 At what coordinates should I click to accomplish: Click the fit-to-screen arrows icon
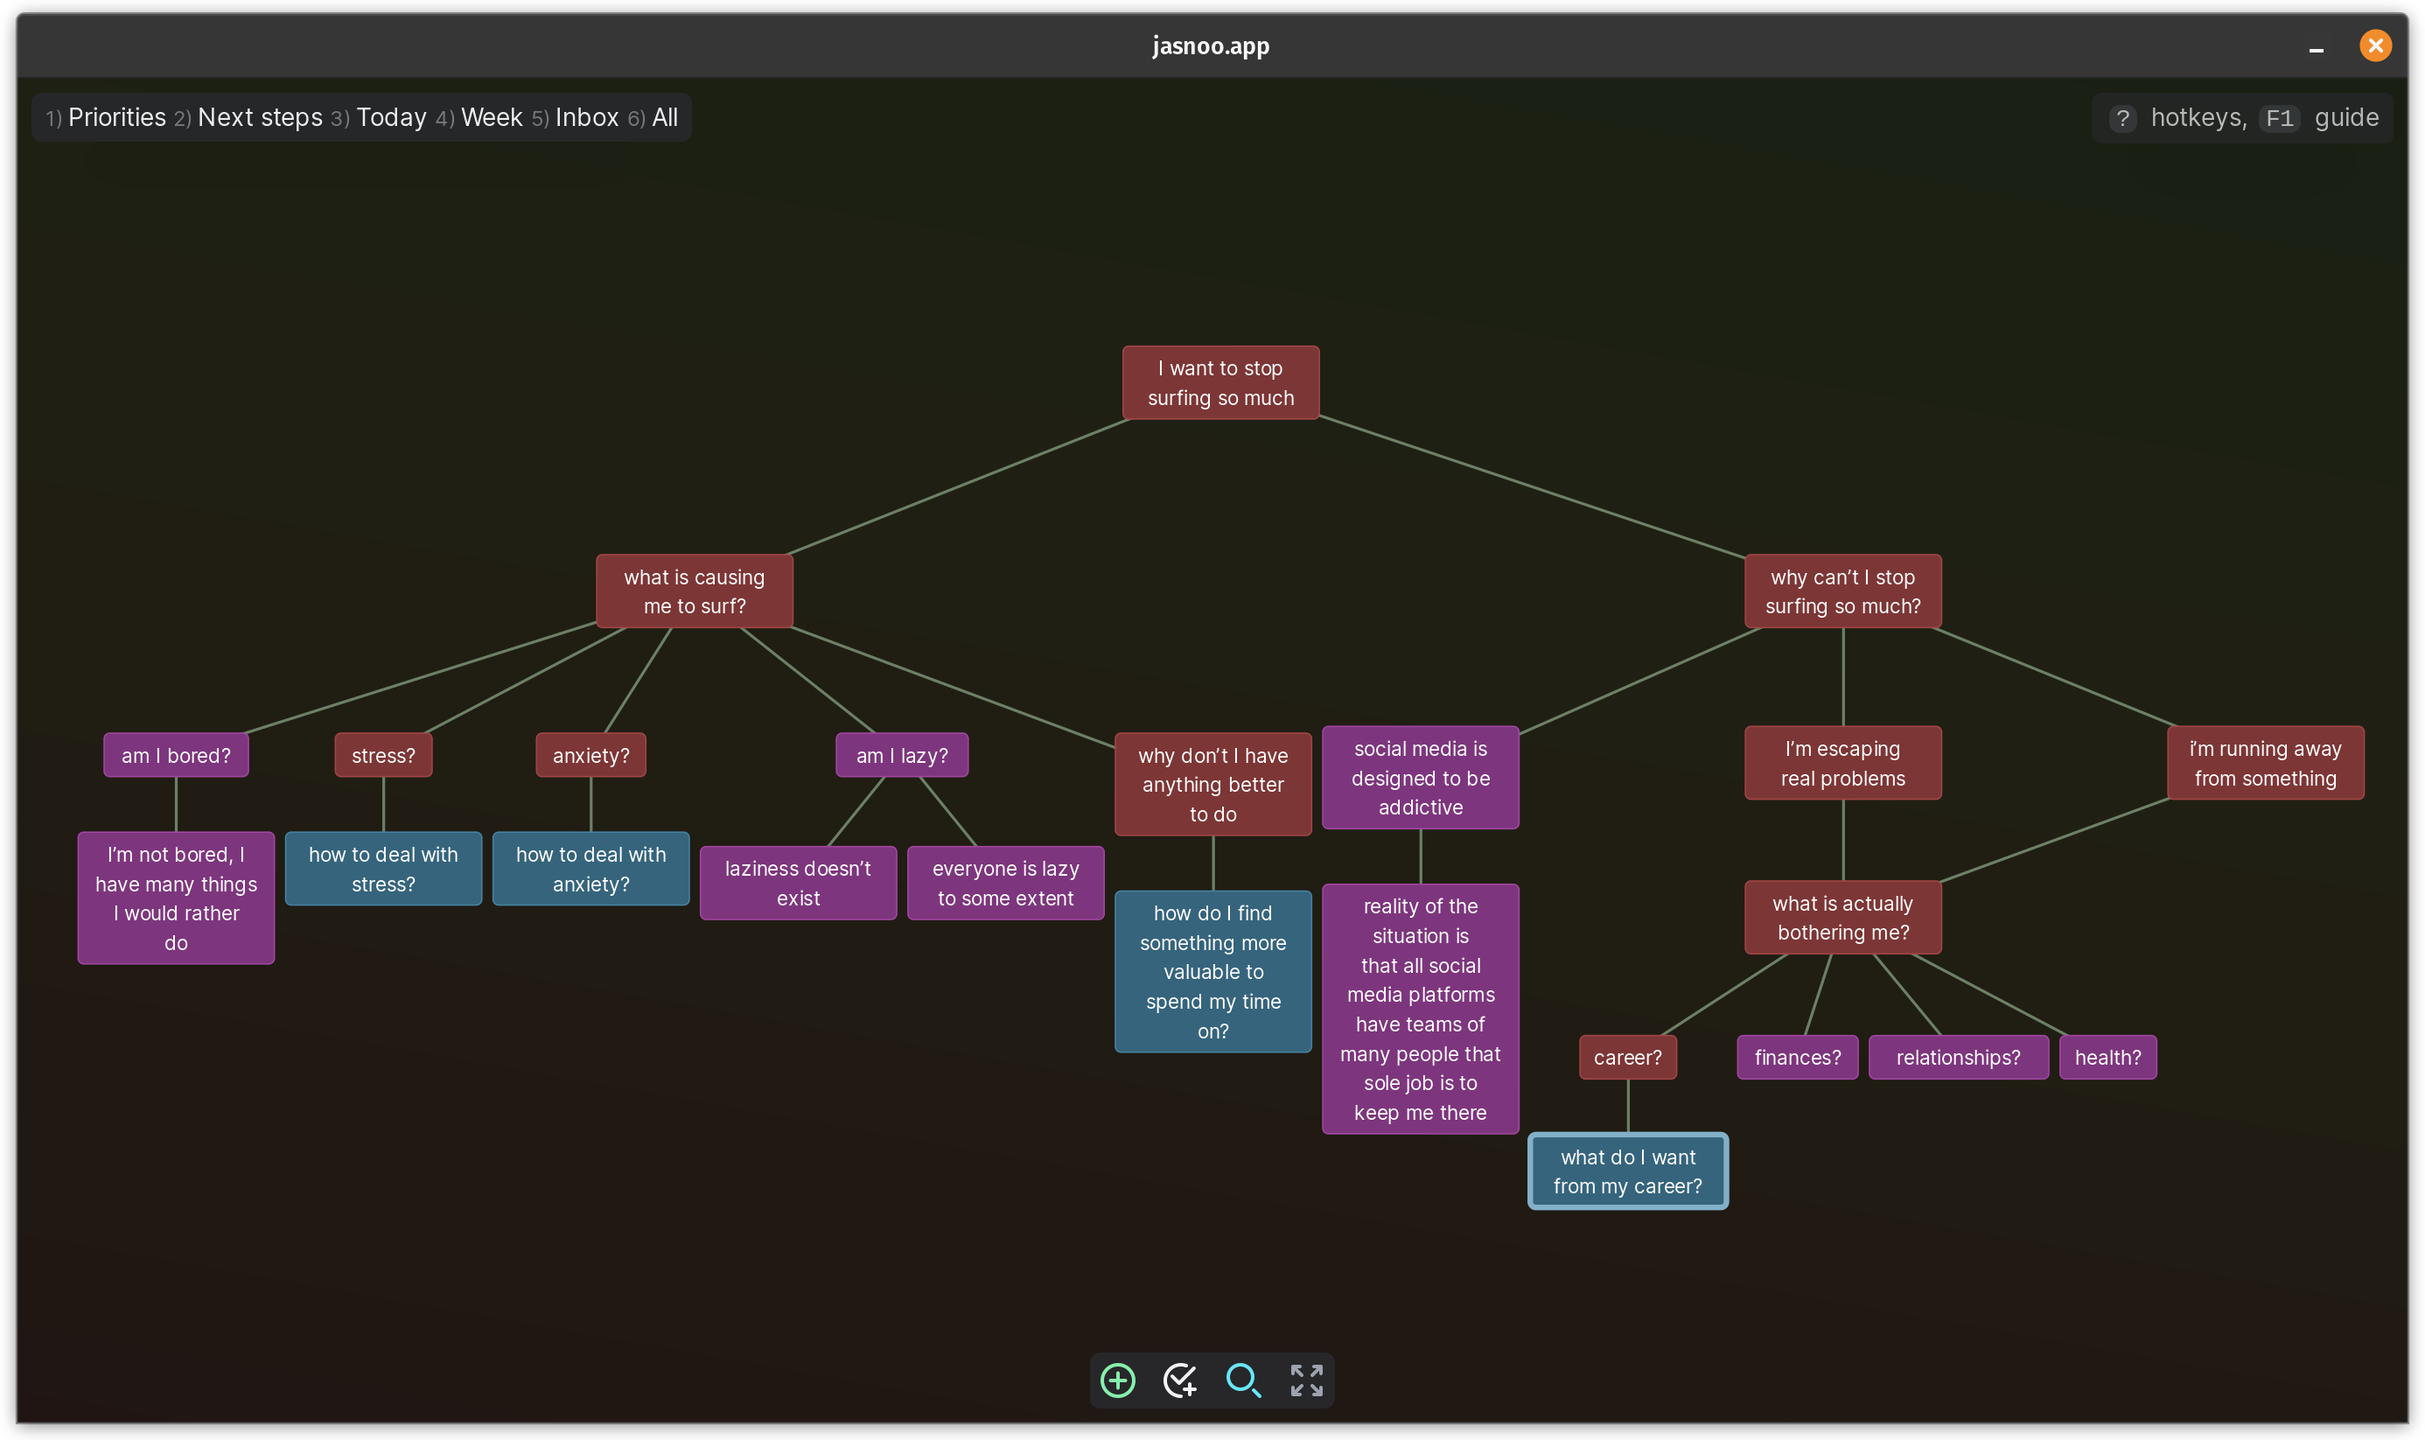click(x=1306, y=1381)
